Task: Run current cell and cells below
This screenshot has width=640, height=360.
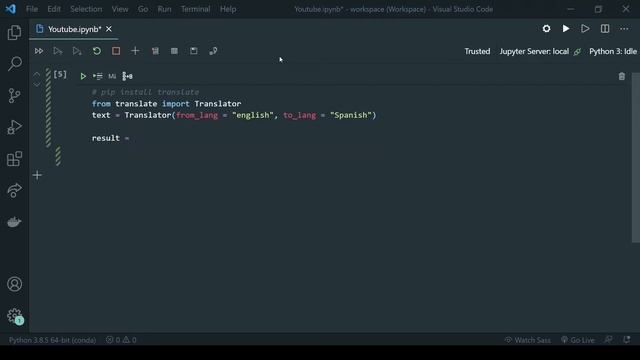Action: point(77,51)
